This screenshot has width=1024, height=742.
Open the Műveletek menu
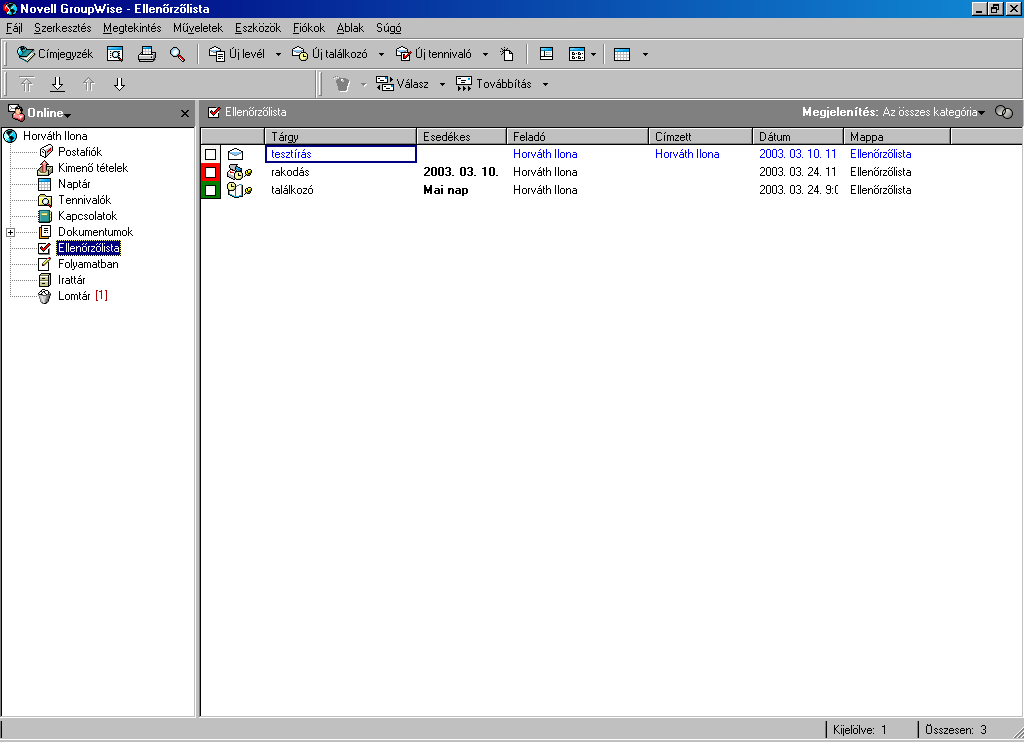(x=198, y=28)
